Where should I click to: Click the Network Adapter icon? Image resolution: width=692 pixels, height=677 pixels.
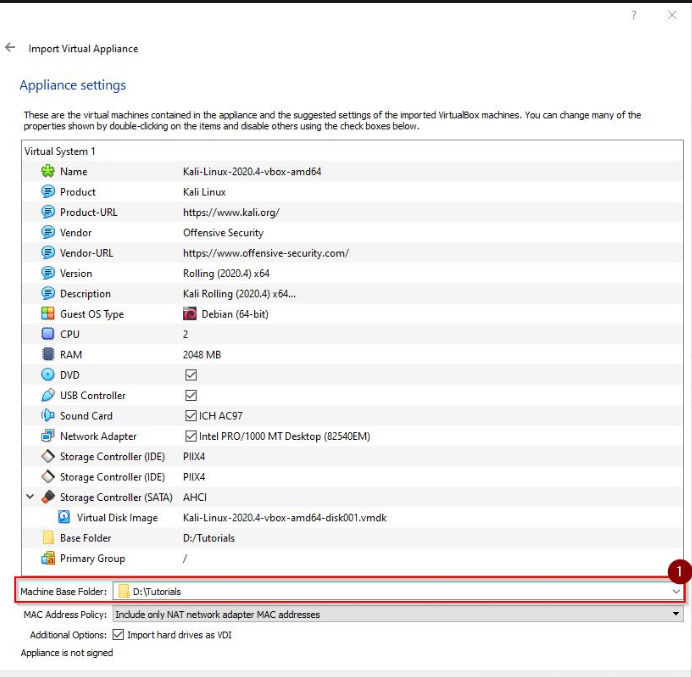[x=48, y=436]
